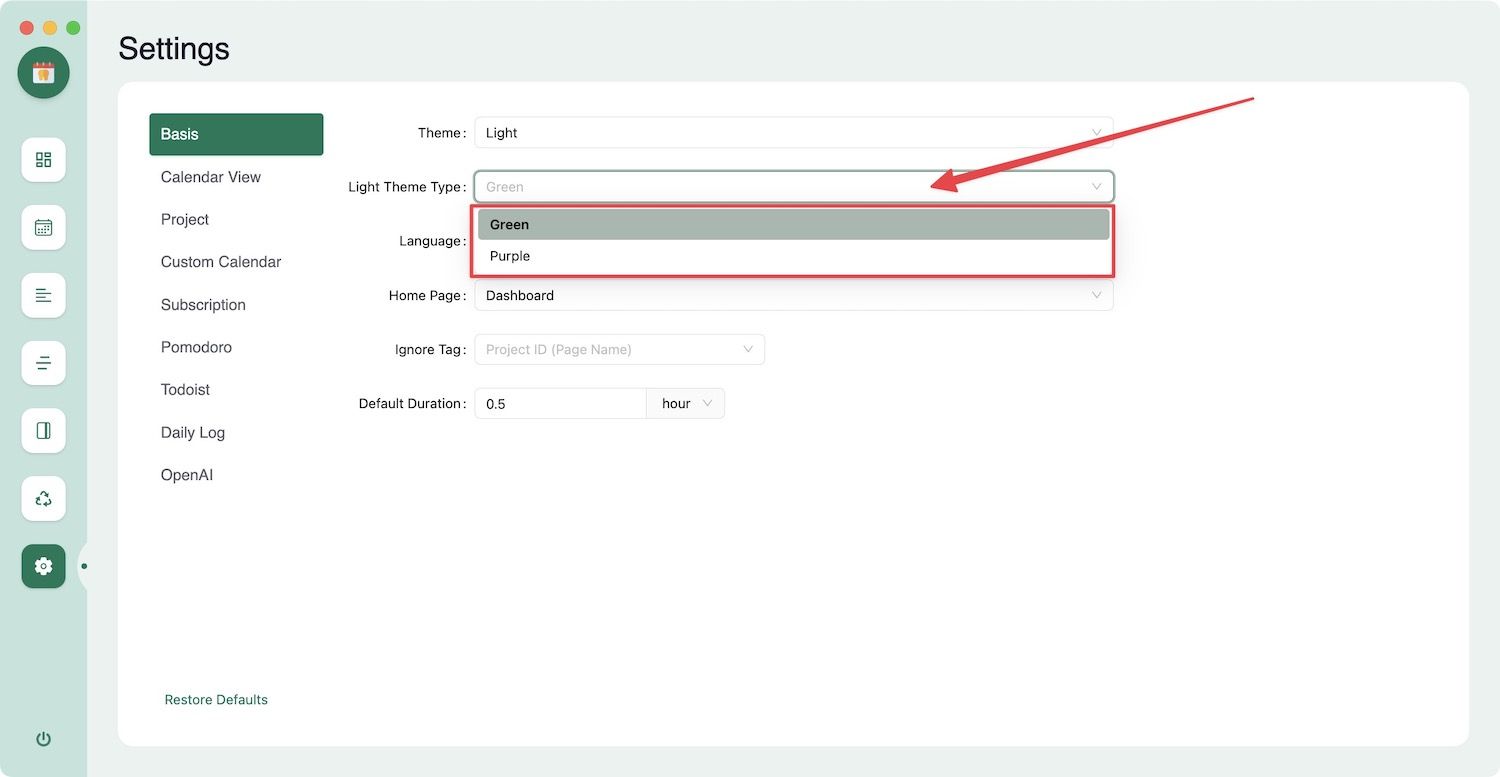Image resolution: width=1500 pixels, height=777 pixels.
Task: Click the Default Duration value field
Action: point(560,404)
